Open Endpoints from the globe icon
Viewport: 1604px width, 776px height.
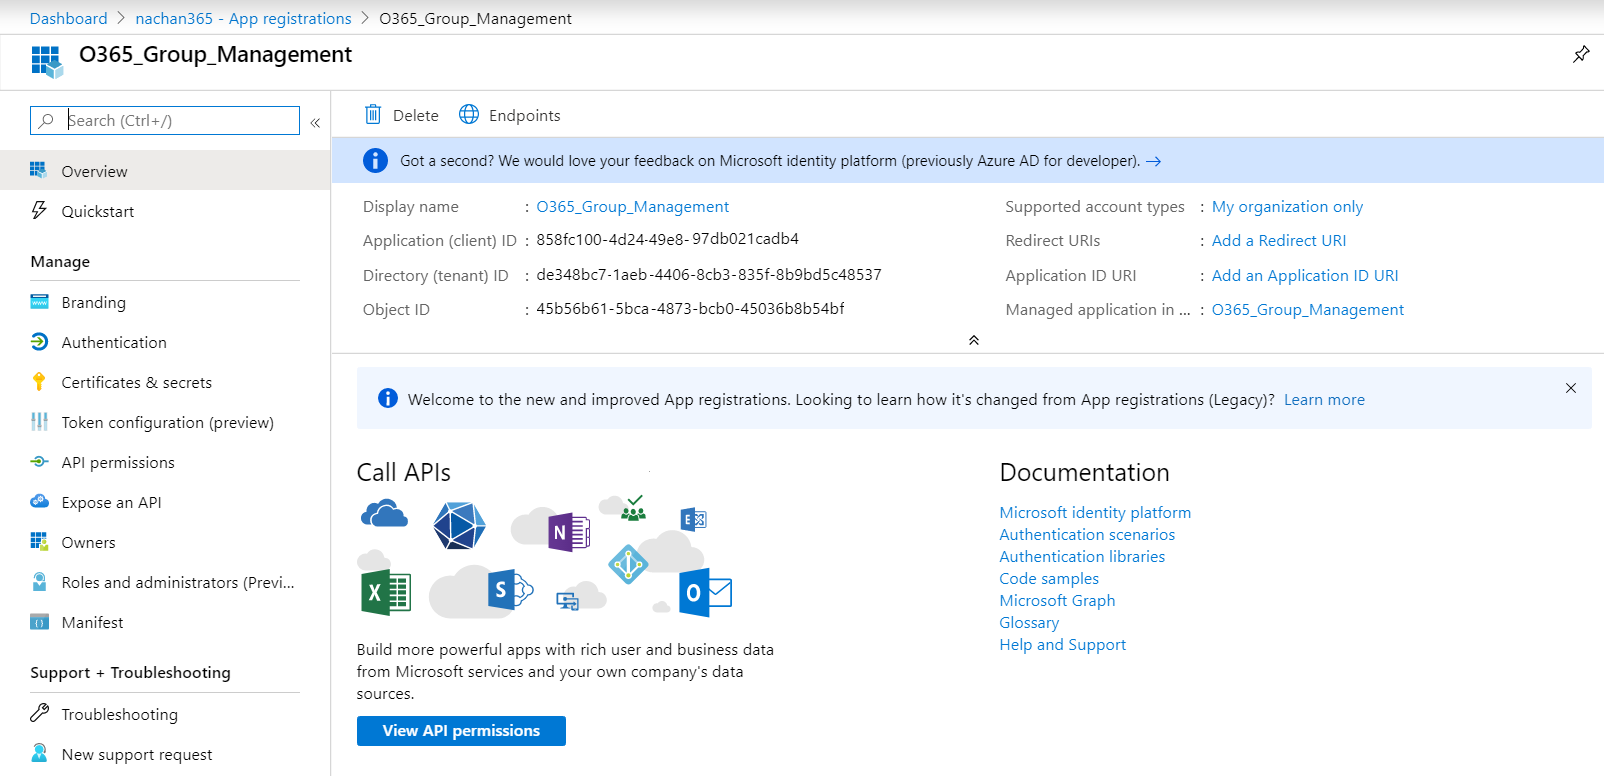[x=469, y=115]
